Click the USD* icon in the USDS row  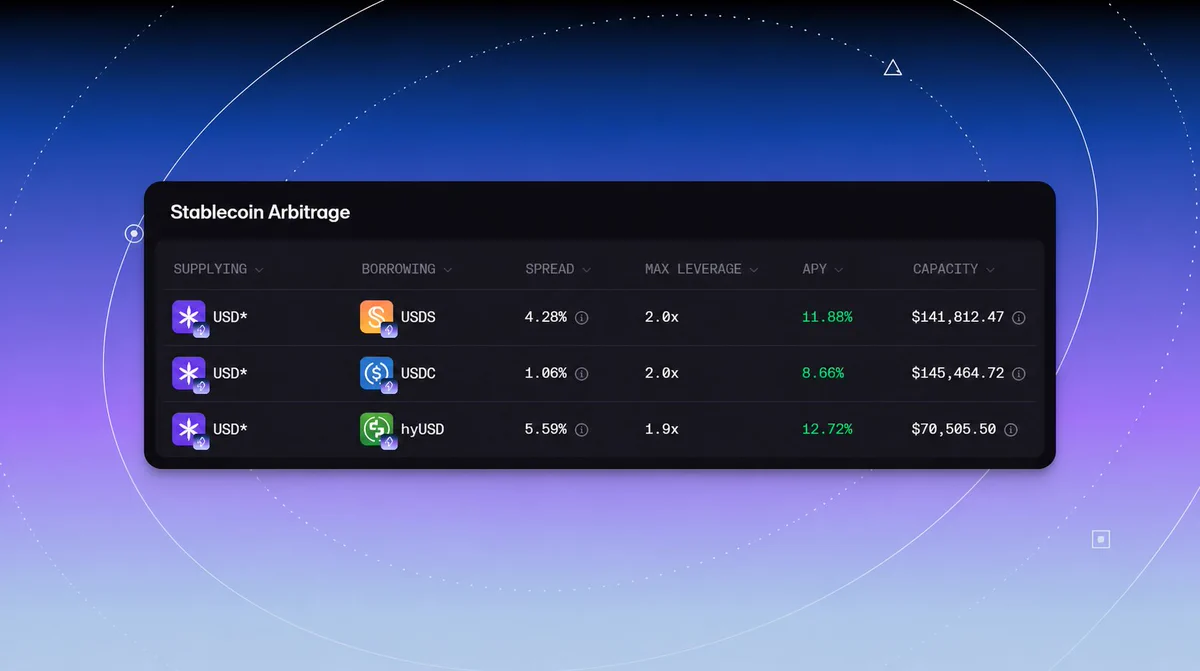point(190,317)
